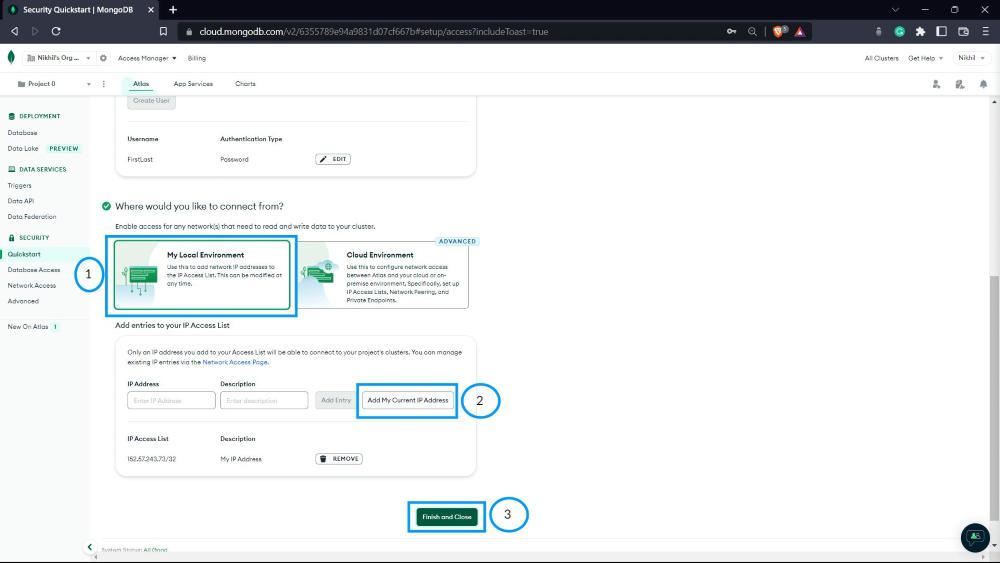Open the Grammarly extension icon
Screen dimensions: 1000x563
(899, 31)
